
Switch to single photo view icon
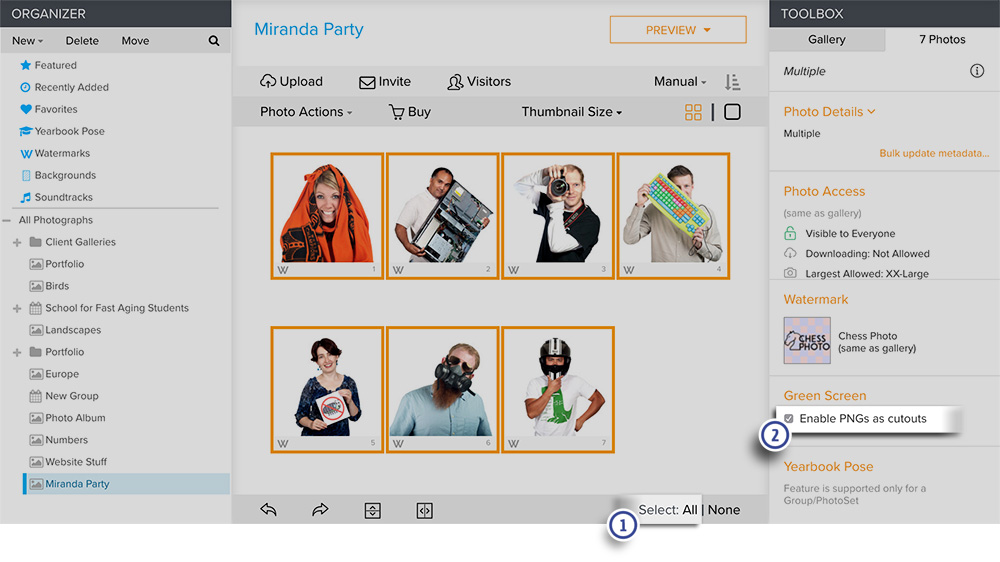tap(732, 112)
